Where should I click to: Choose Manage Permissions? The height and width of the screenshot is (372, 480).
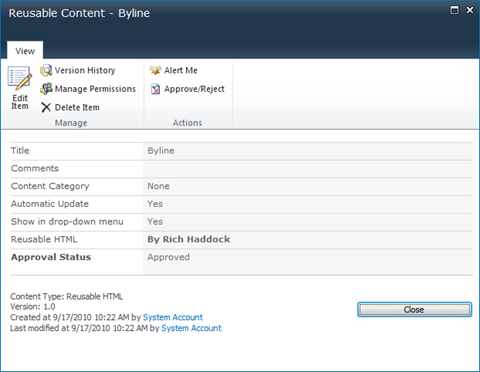point(95,89)
